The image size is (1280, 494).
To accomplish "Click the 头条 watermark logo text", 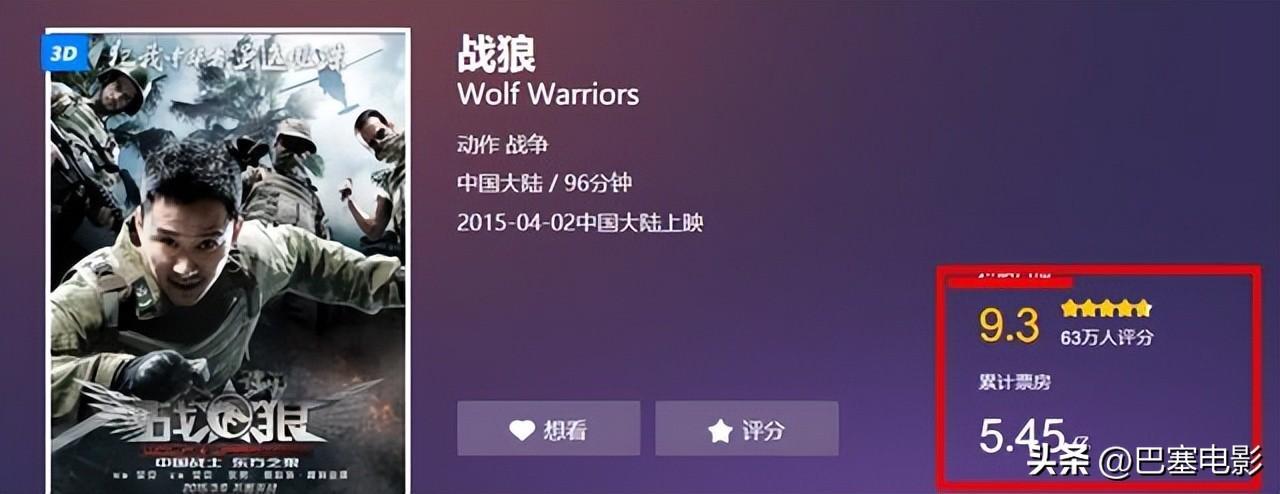I will click(x=1060, y=463).
